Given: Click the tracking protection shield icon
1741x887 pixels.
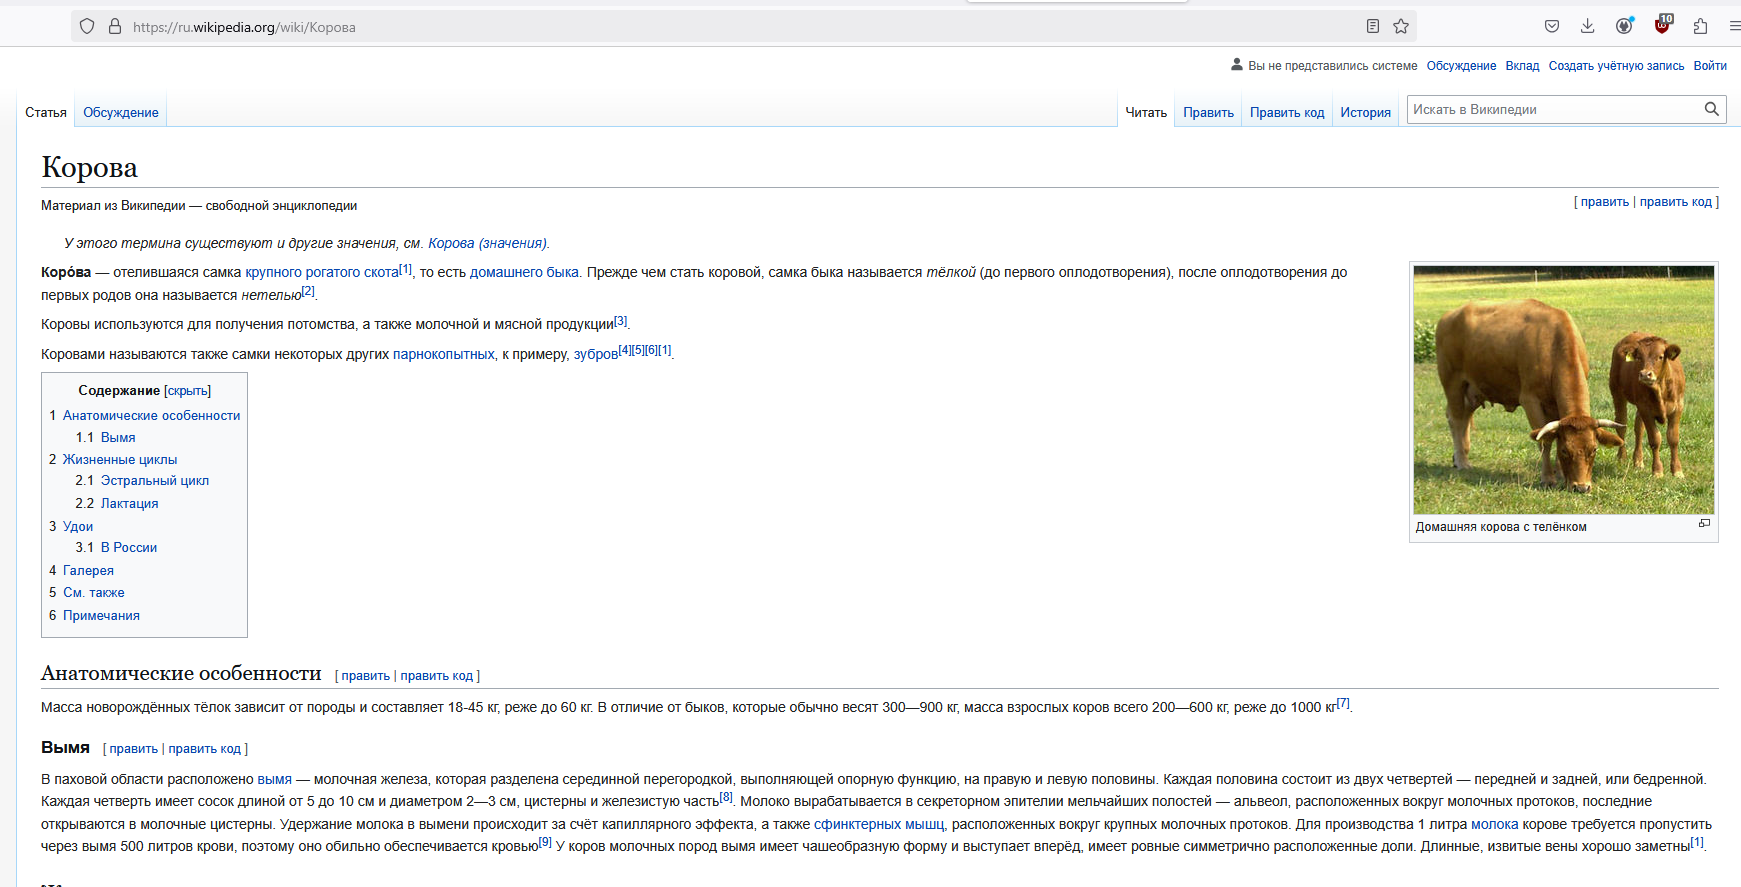Looking at the screenshot, I should (87, 26).
